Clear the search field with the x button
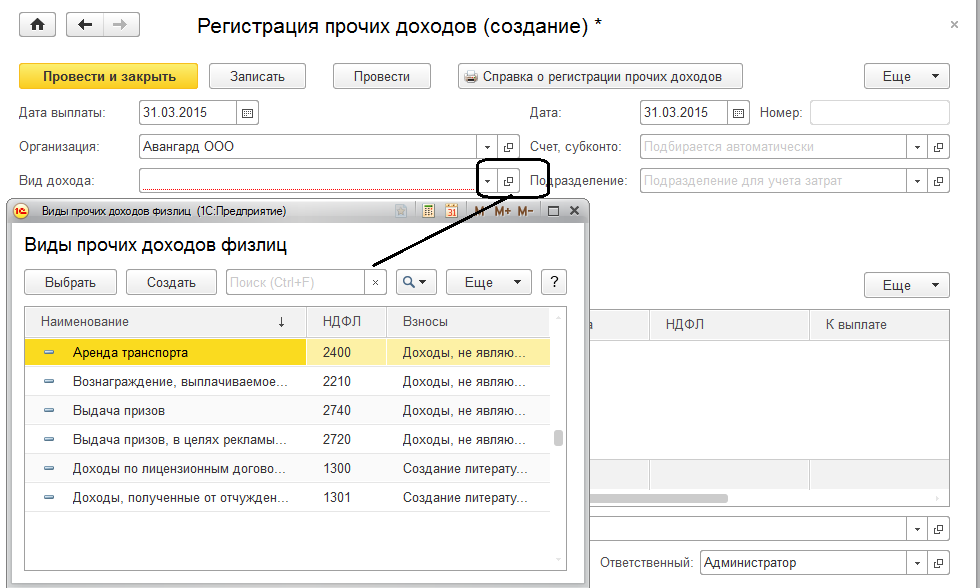The height and width of the screenshot is (588, 980). pyautogui.click(x=375, y=283)
